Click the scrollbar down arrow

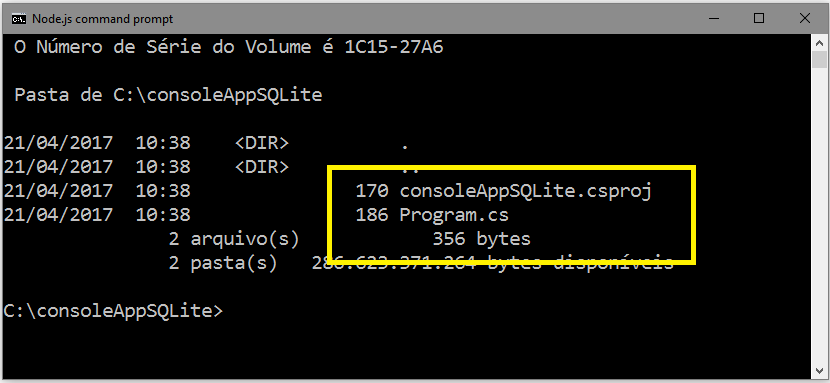[x=819, y=368]
